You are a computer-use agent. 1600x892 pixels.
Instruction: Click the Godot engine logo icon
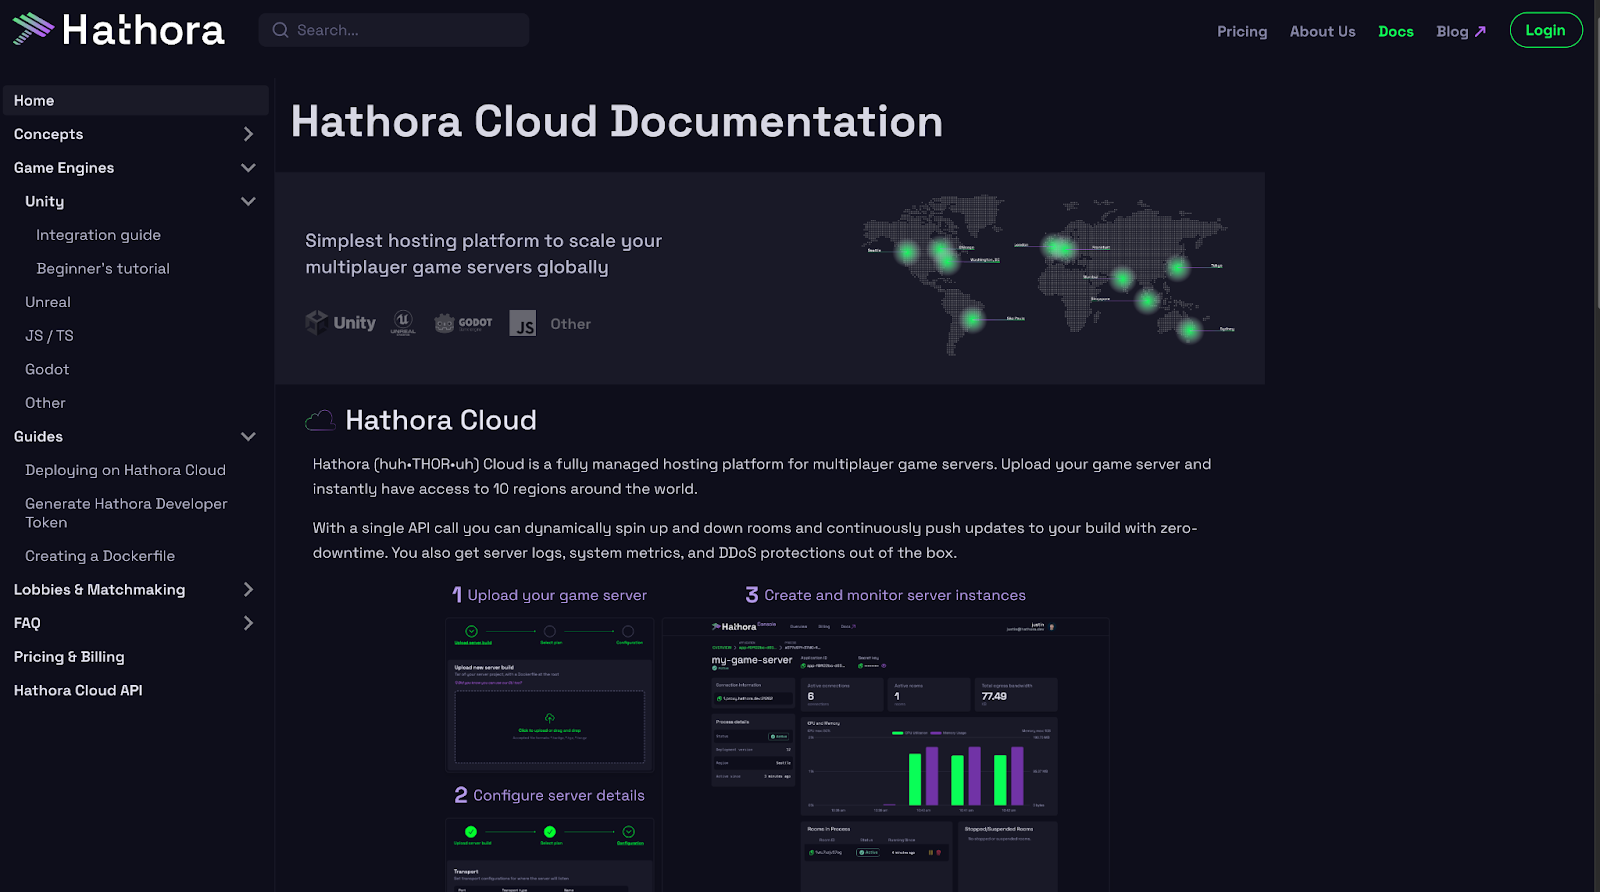444,323
